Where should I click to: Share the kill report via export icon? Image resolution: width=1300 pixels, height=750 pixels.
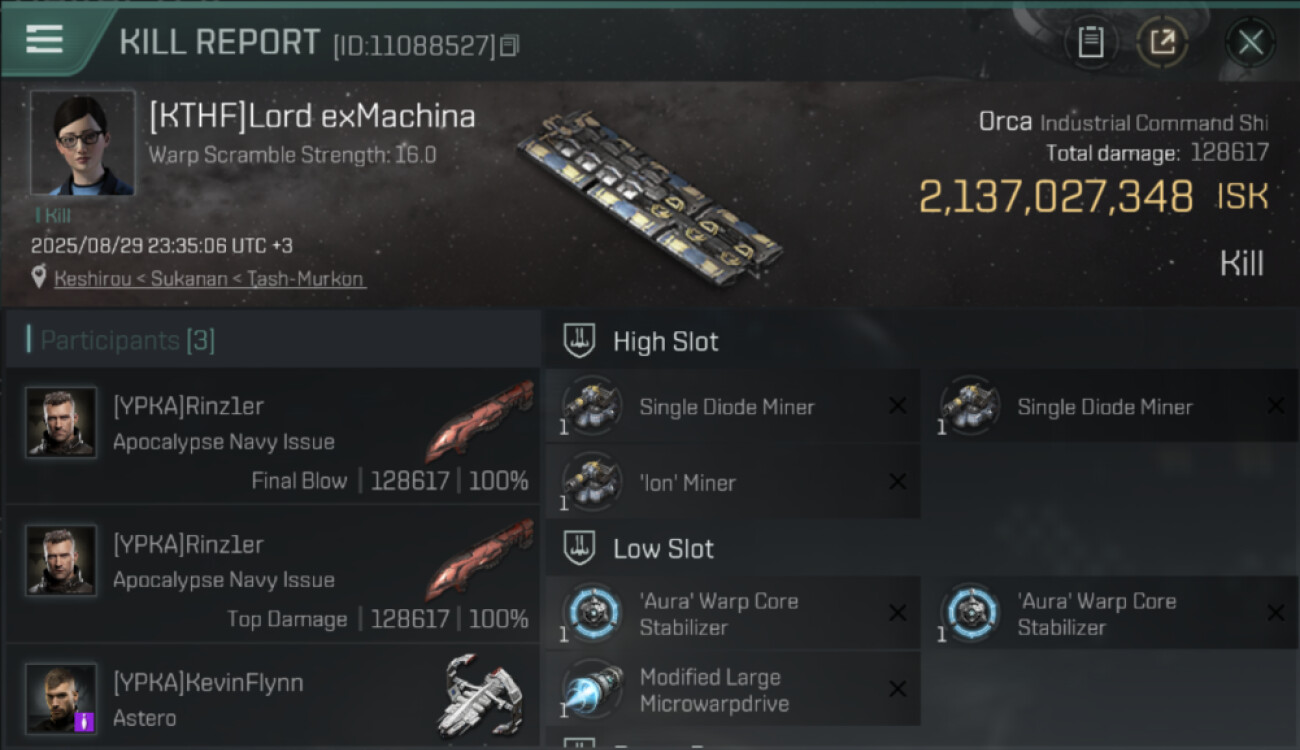pyautogui.click(x=1162, y=43)
